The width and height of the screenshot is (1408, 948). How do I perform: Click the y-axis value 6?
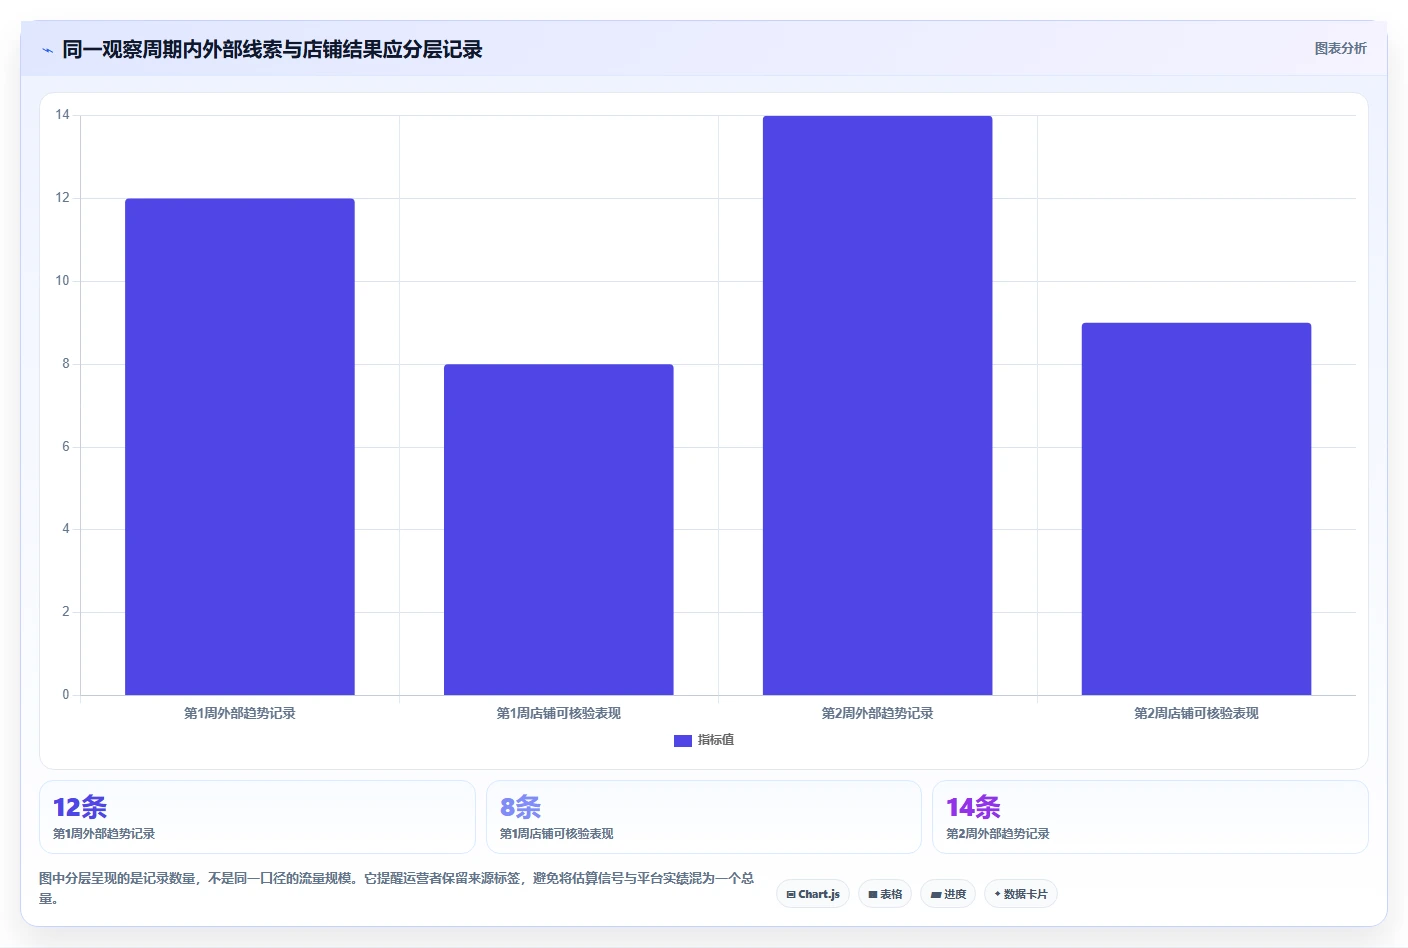(x=66, y=447)
